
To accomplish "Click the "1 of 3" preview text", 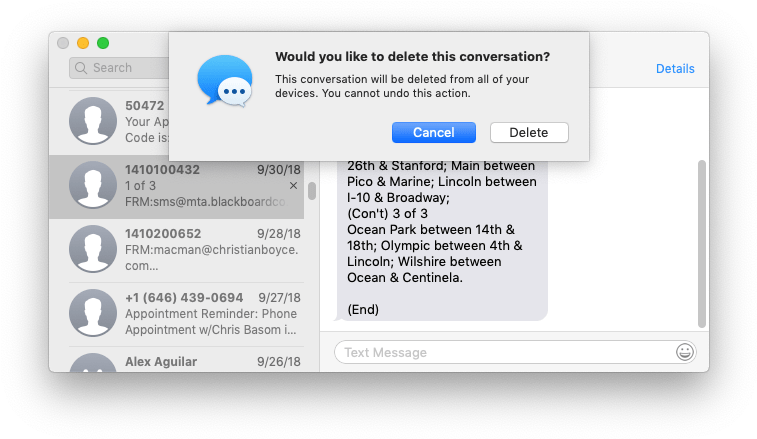I will point(140,185).
